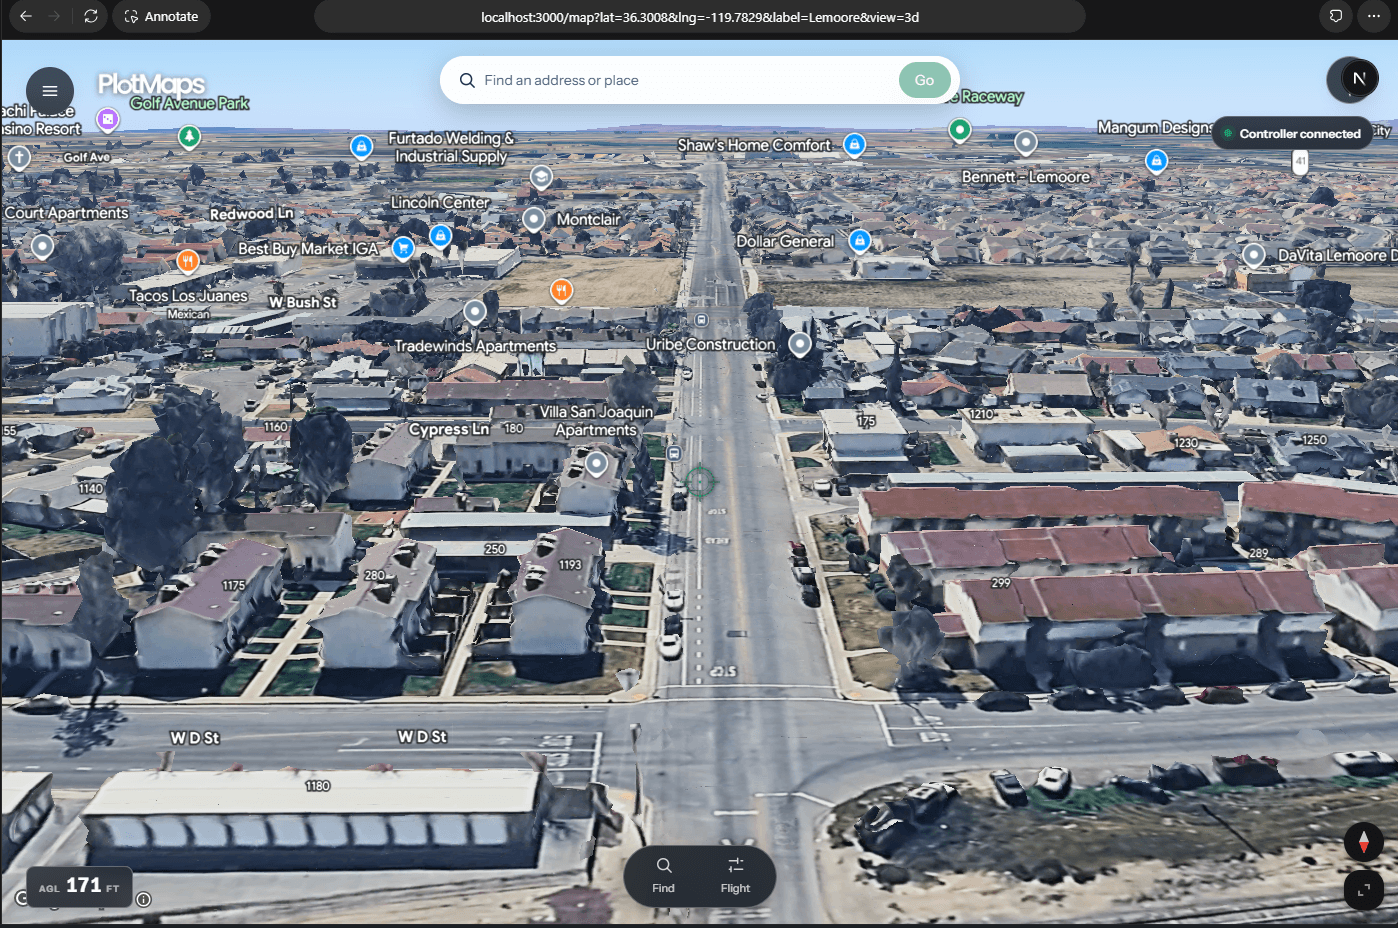Click the Annotate button

tap(161, 16)
